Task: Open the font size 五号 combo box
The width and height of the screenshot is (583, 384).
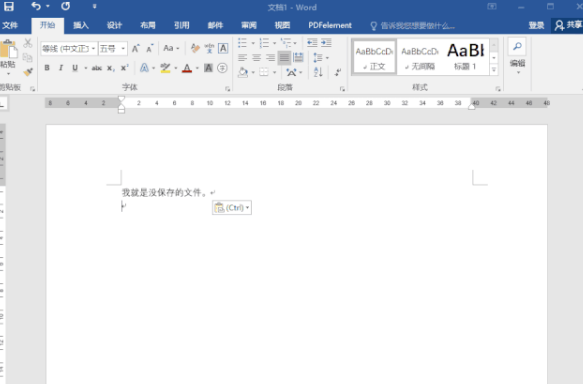Action: [x=113, y=48]
